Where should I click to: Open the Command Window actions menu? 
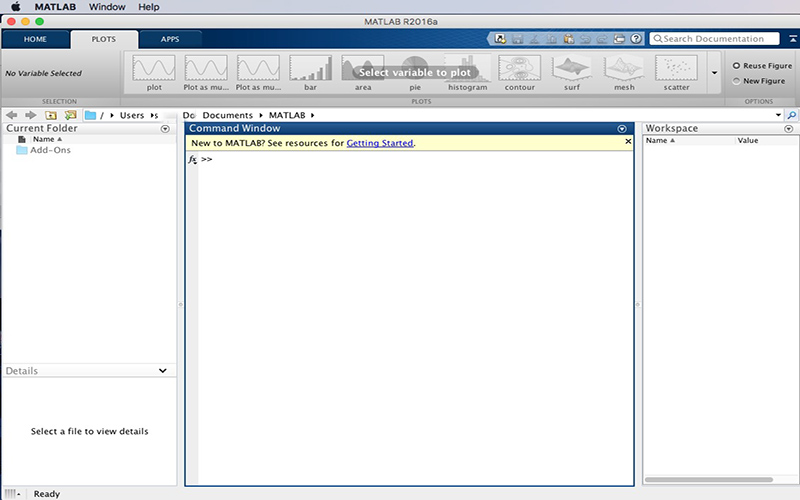point(622,129)
